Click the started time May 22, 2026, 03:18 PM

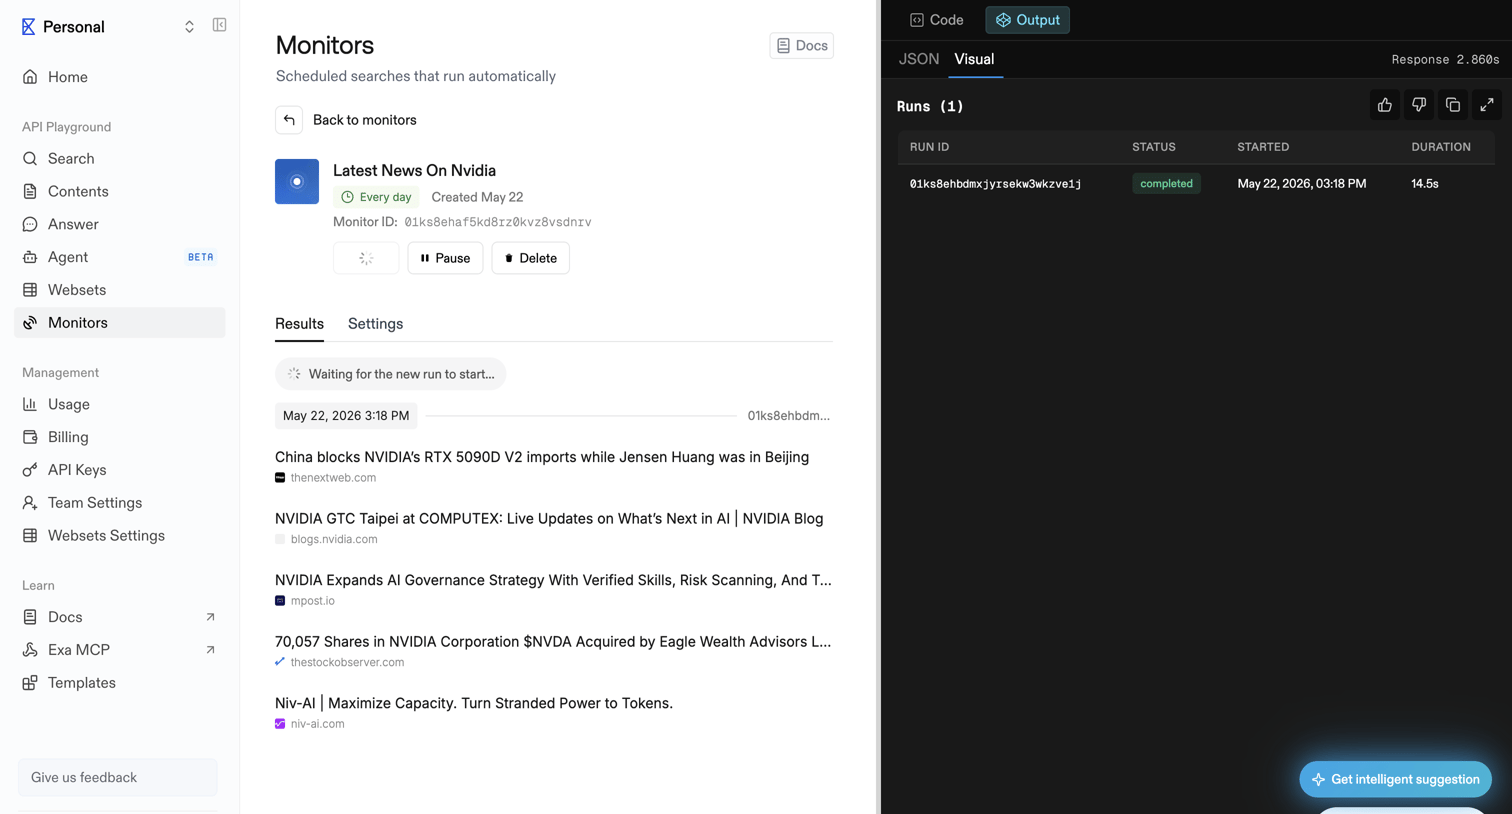1302,184
